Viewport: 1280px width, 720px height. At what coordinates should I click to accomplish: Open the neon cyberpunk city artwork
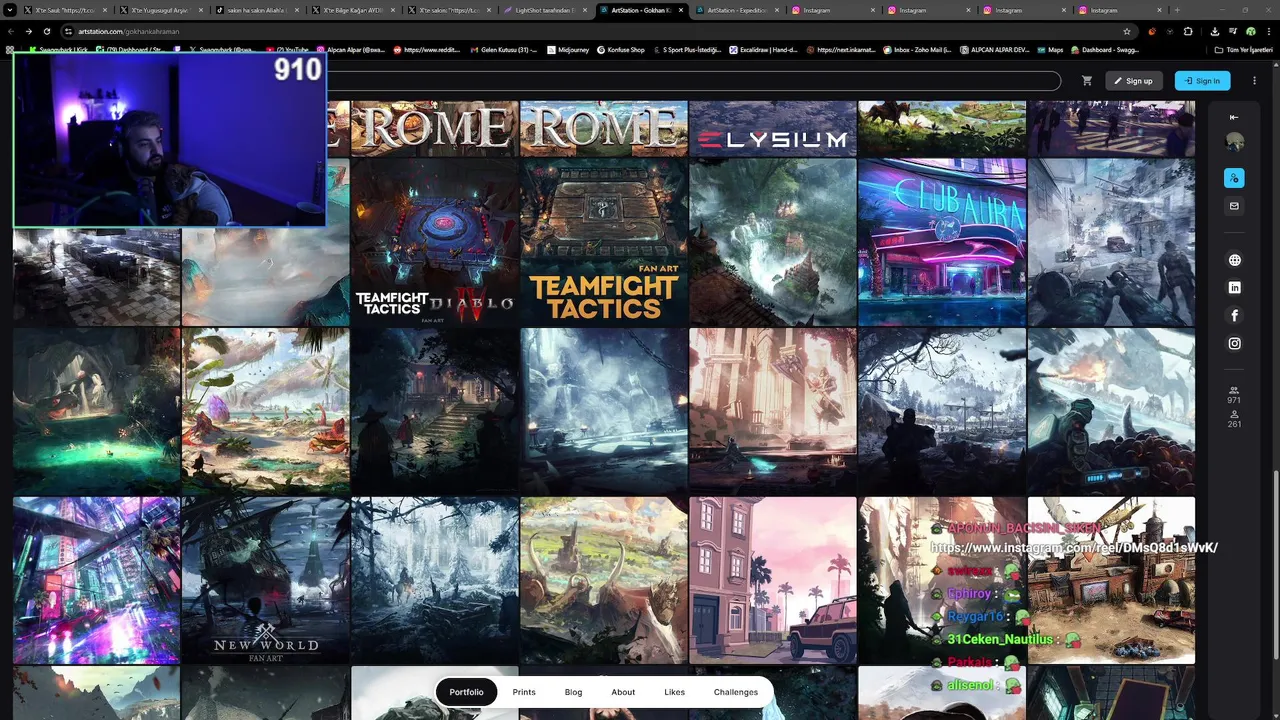coord(97,580)
